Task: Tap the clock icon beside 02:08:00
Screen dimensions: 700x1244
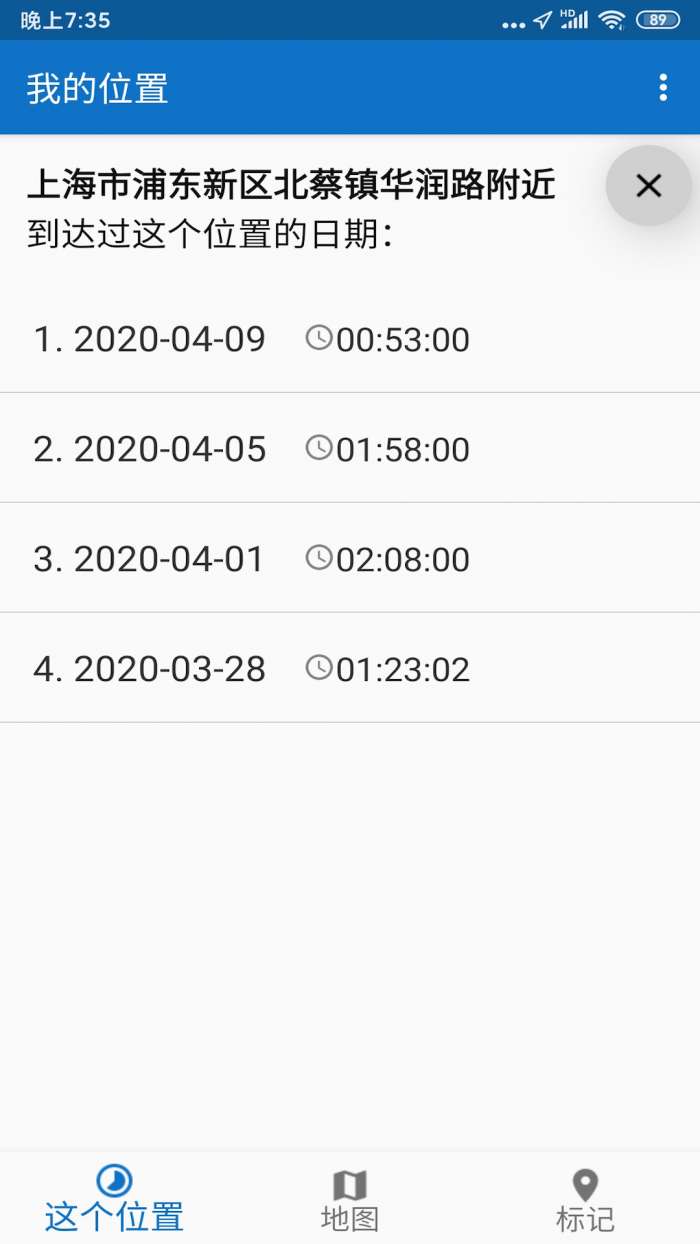Action: [318, 558]
